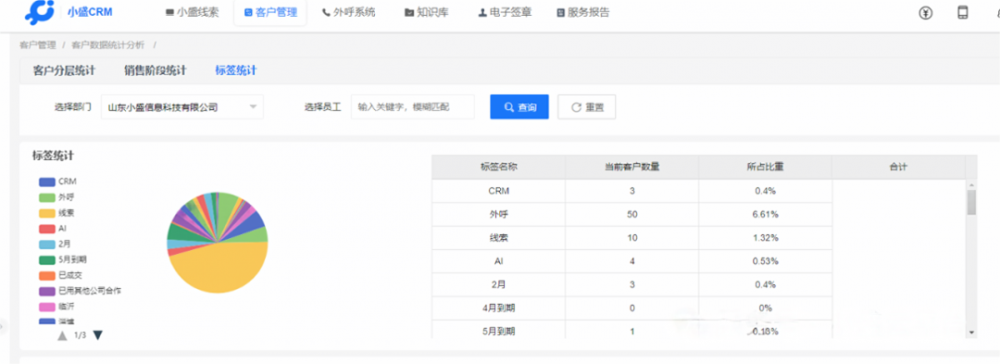Select the 4月到期 cell in the table
The height and width of the screenshot is (364, 1000).
tap(498, 309)
